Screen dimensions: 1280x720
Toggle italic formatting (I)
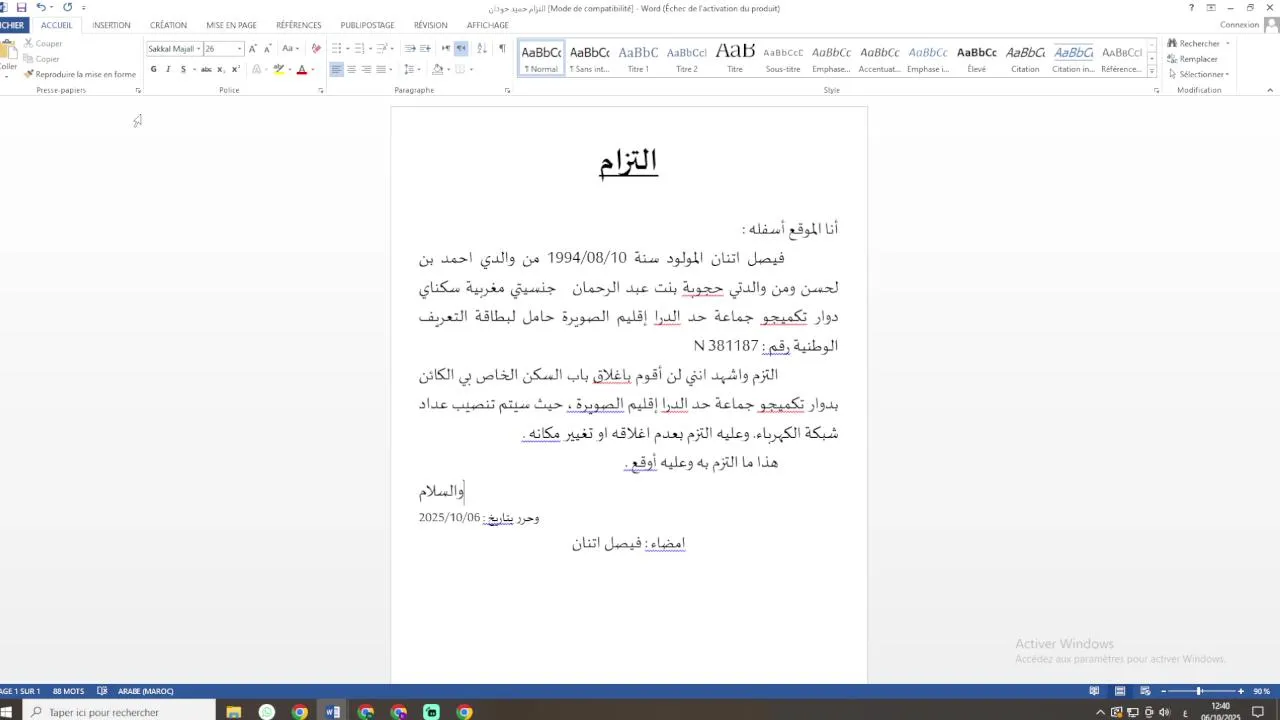tap(168, 69)
